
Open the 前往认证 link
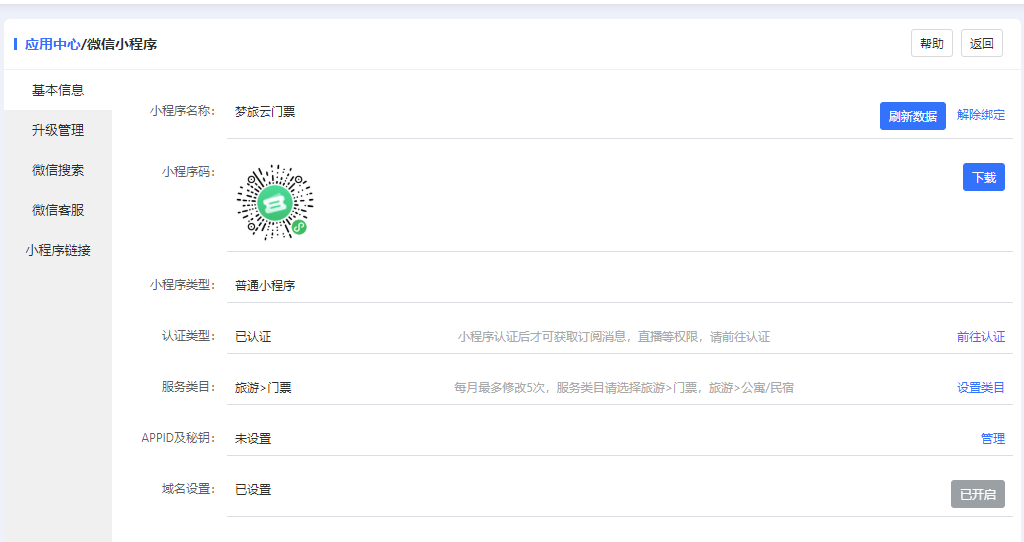point(981,337)
